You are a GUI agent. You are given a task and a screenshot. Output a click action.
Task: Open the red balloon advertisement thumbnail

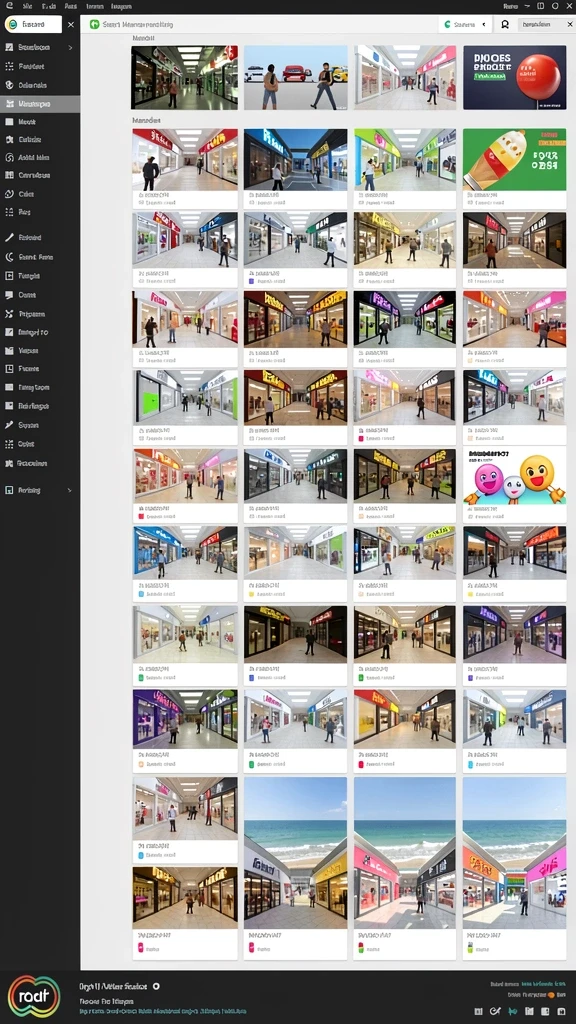click(515, 77)
